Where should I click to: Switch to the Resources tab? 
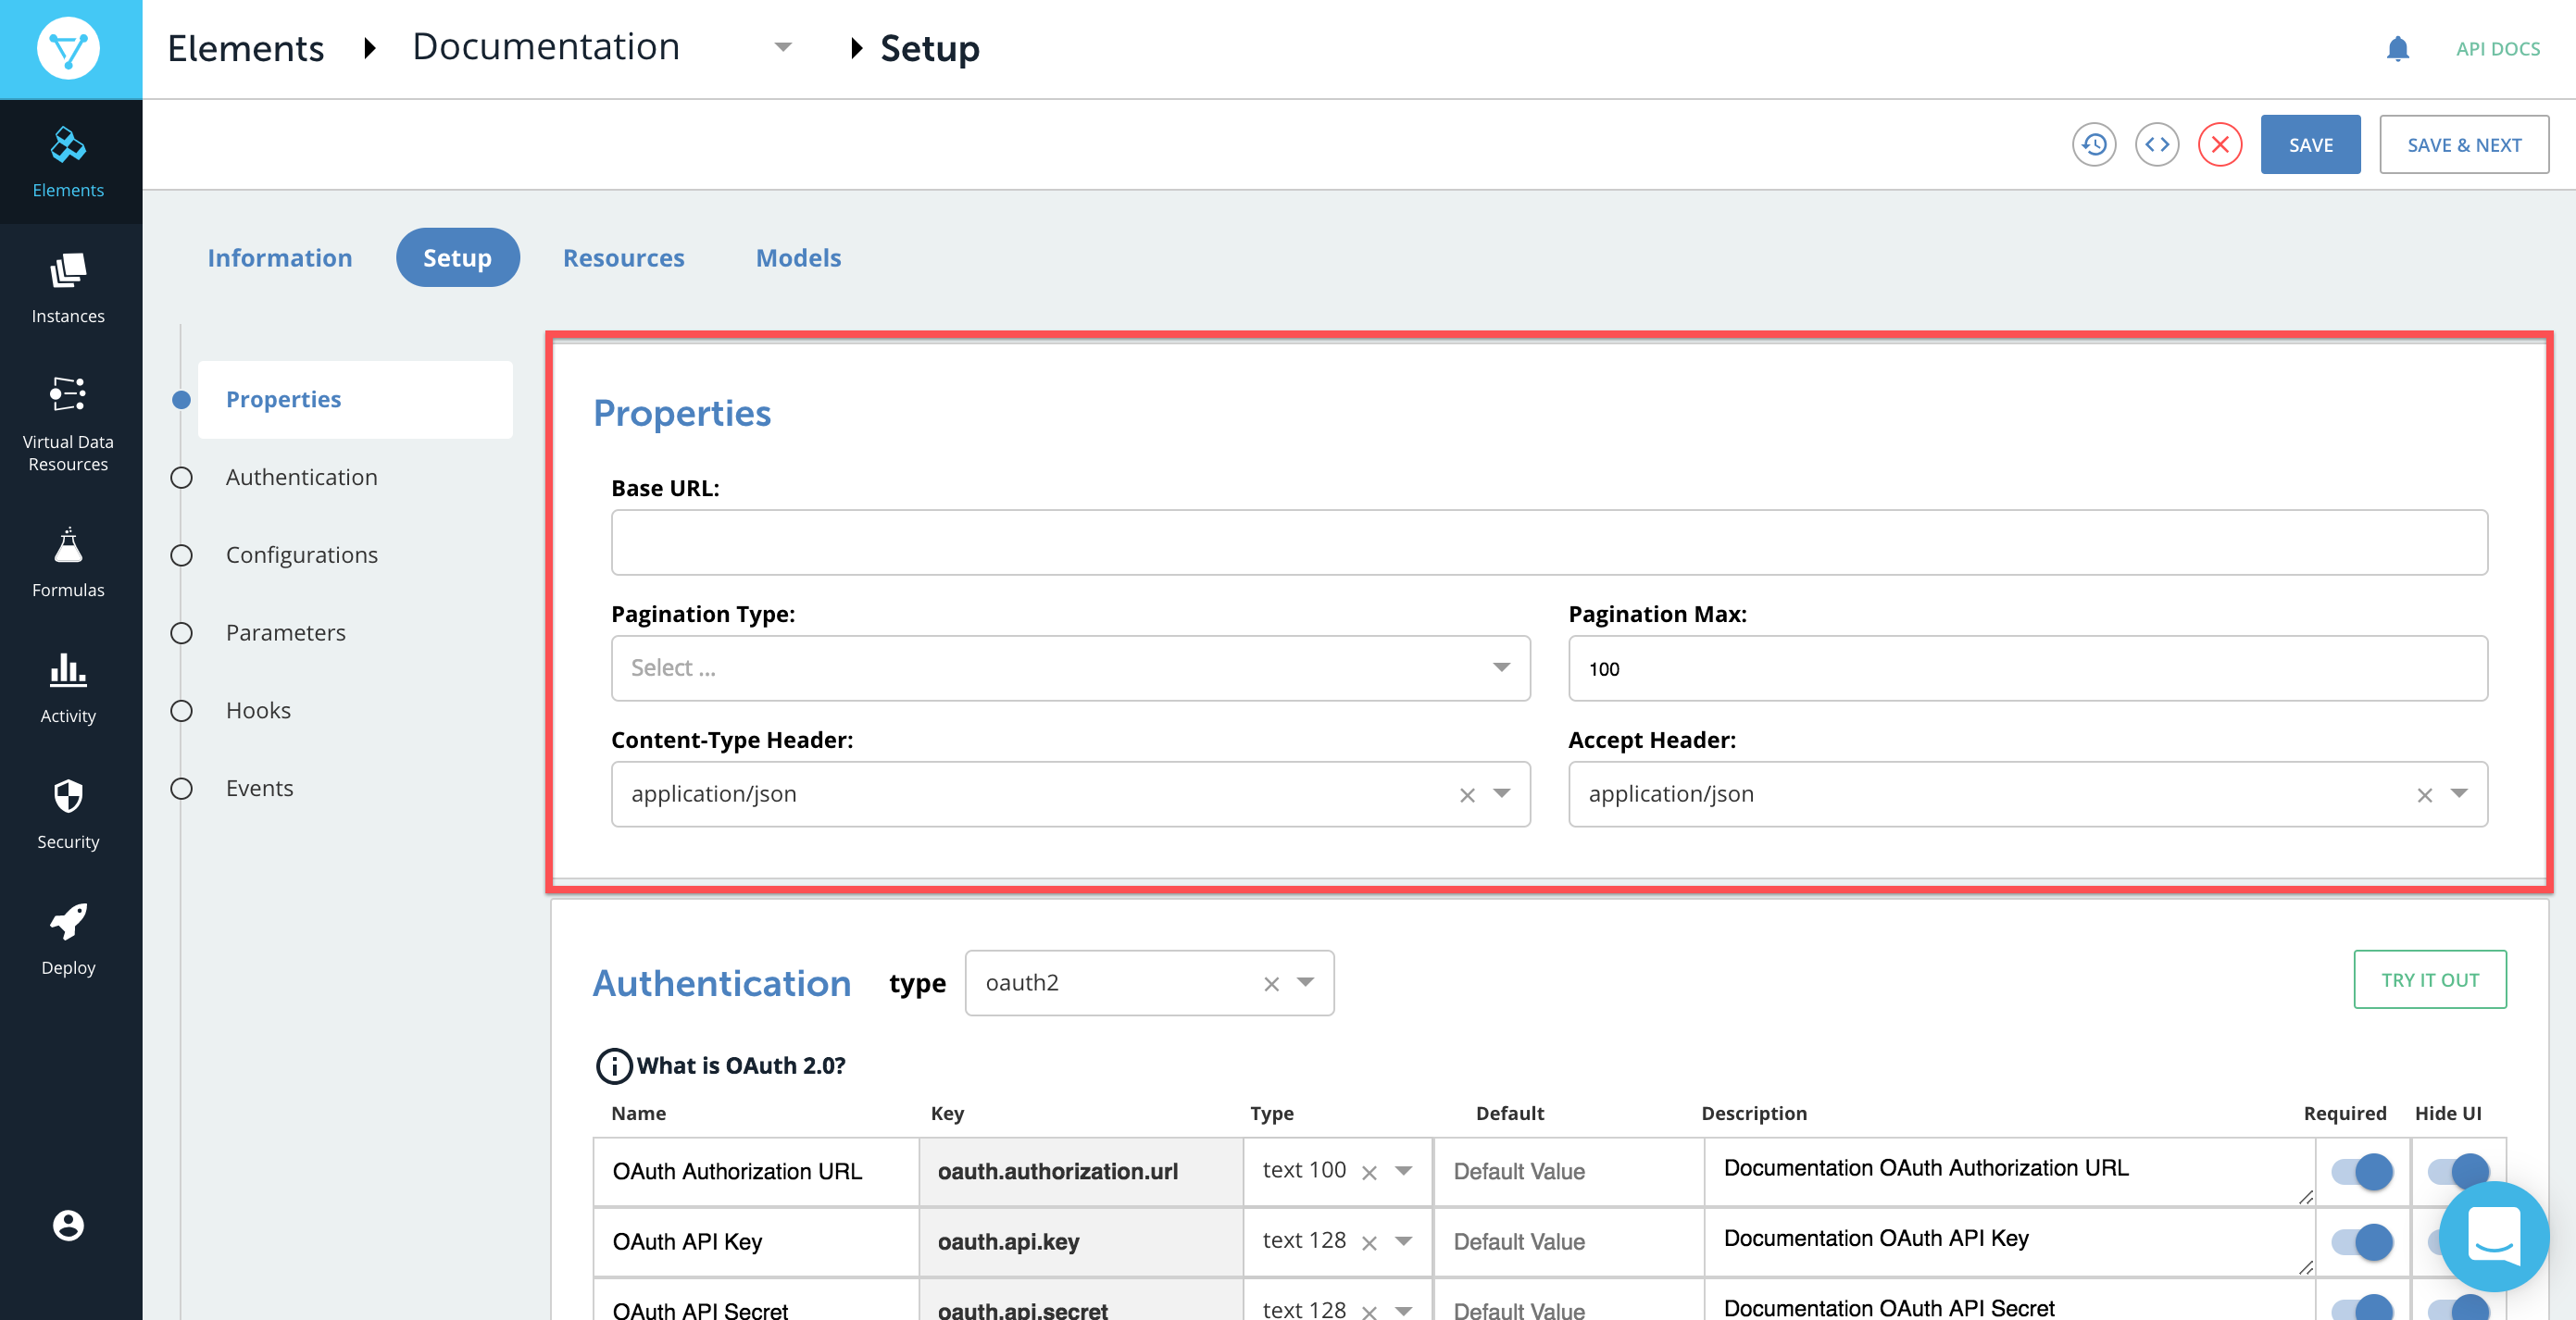(x=623, y=258)
